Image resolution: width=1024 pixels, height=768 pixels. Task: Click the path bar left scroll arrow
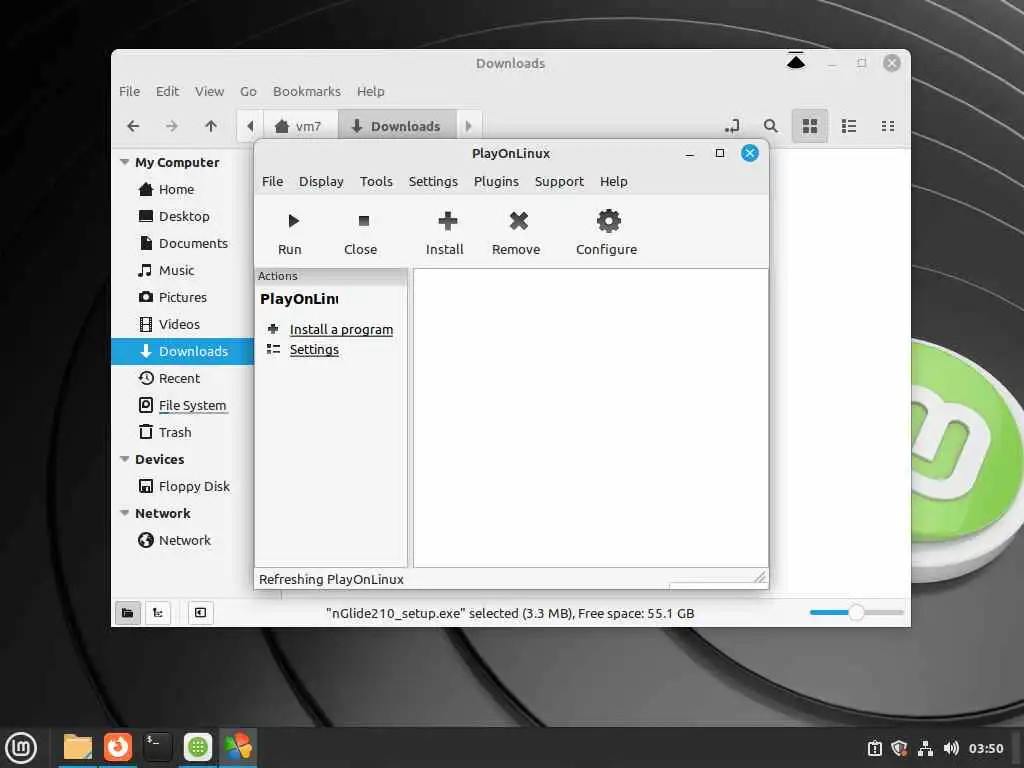(250, 126)
